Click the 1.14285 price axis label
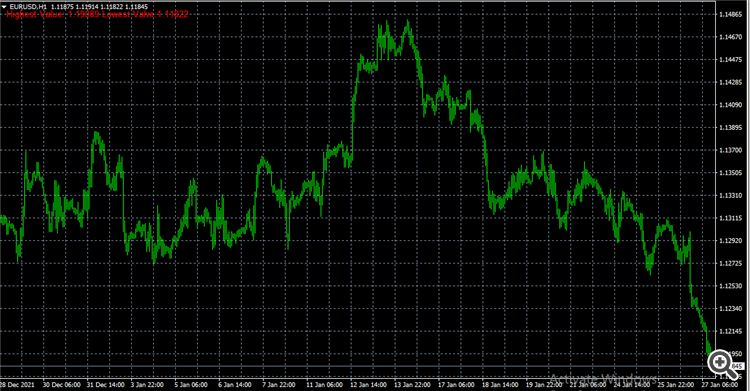Screen dimensions: 750x391 (731, 82)
